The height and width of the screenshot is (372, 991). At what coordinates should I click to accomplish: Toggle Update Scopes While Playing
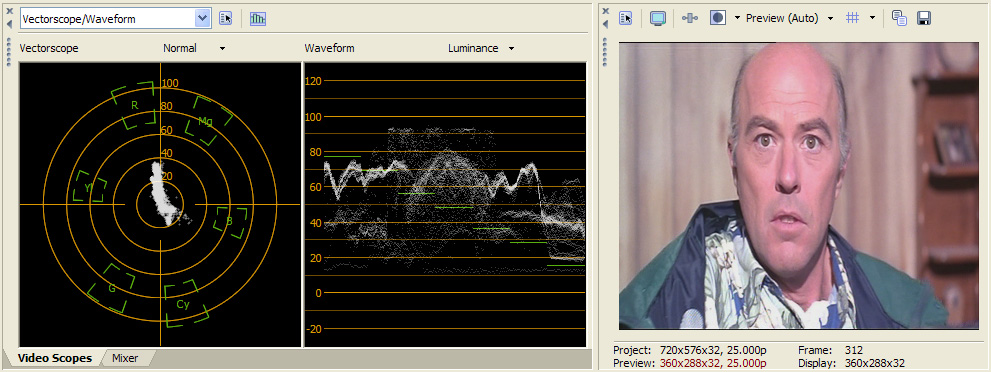tap(258, 19)
